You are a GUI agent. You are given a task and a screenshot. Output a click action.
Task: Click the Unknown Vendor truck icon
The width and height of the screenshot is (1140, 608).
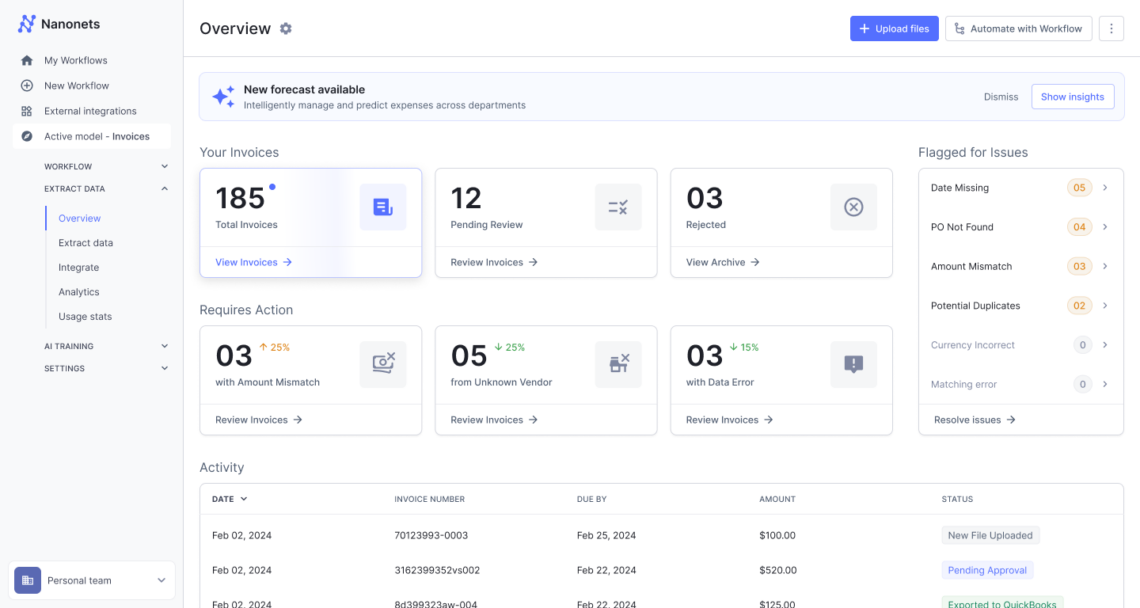[x=618, y=363]
